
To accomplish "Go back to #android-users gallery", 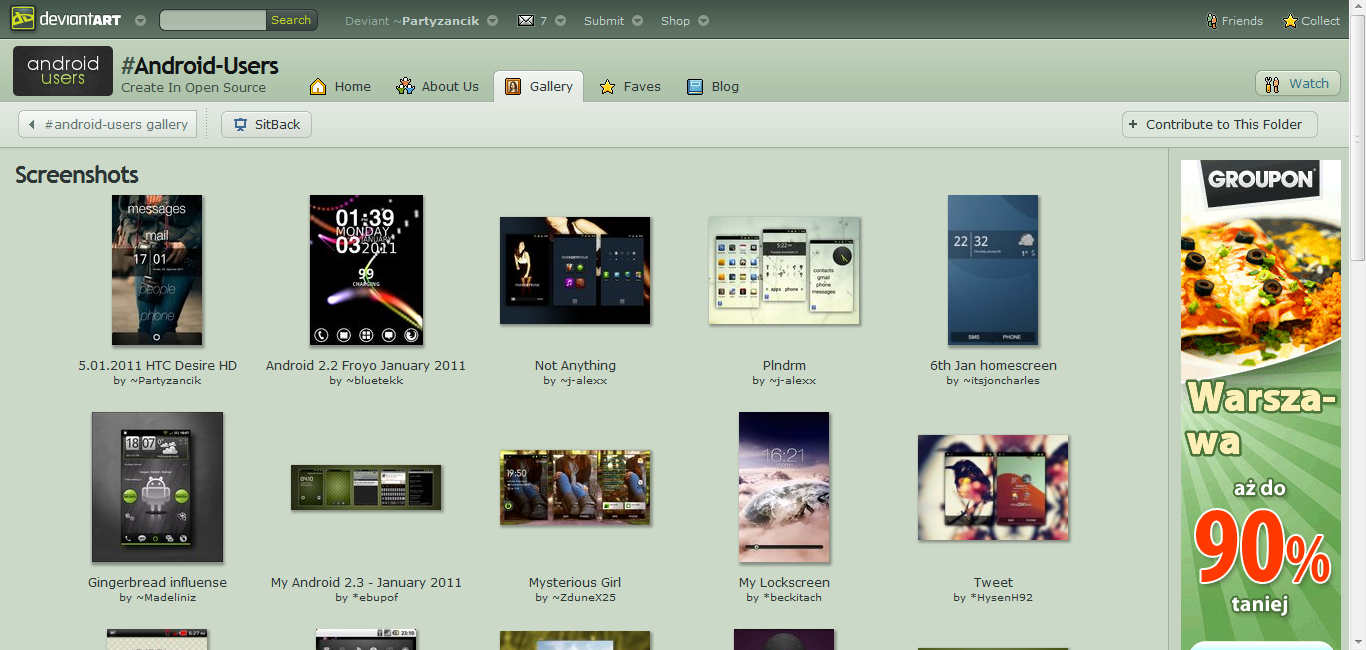I will click(108, 124).
